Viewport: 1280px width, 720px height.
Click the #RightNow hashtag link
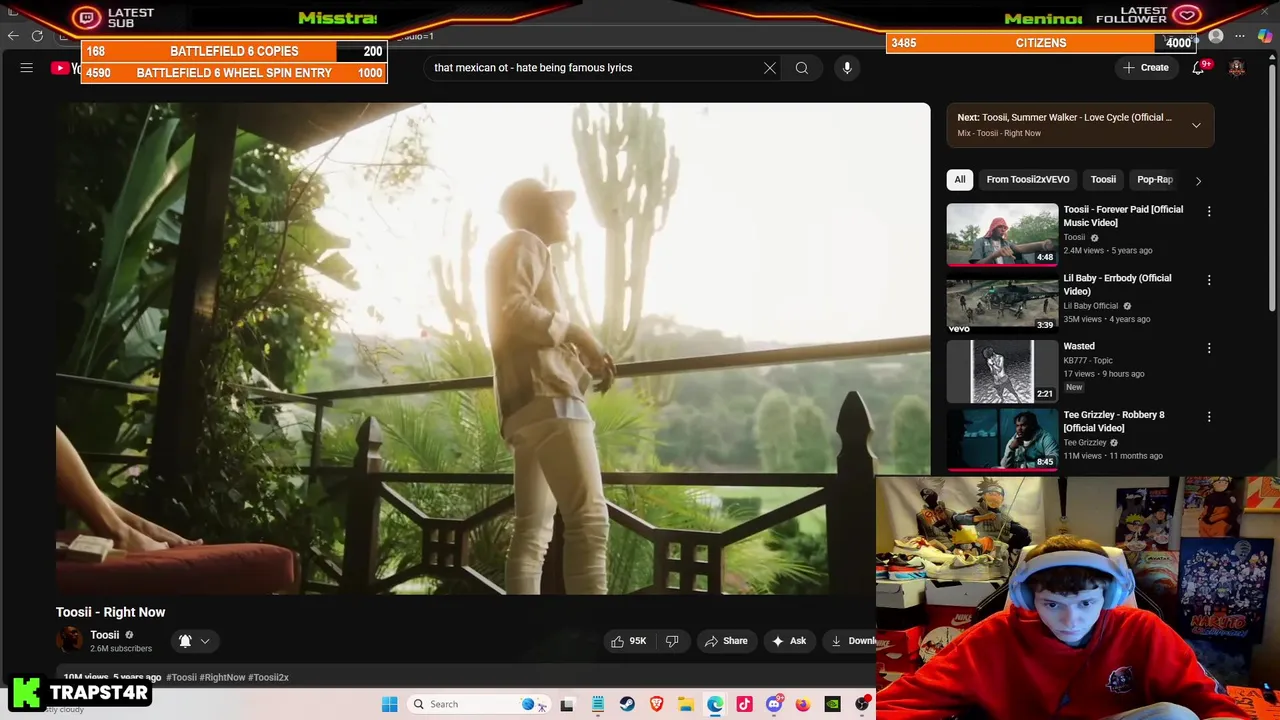(222, 677)
